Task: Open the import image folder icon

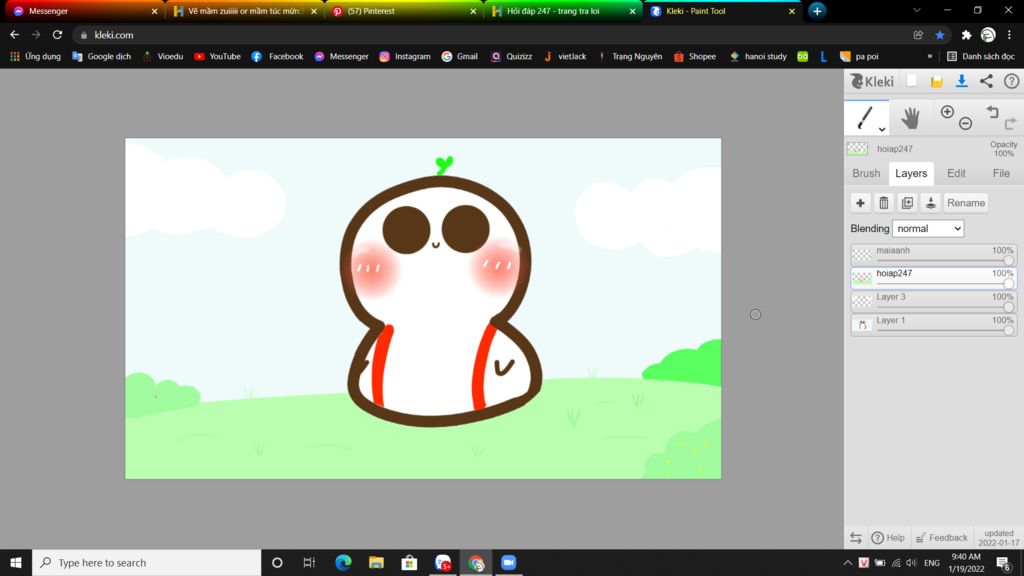Action: click(x=936, y=81)
